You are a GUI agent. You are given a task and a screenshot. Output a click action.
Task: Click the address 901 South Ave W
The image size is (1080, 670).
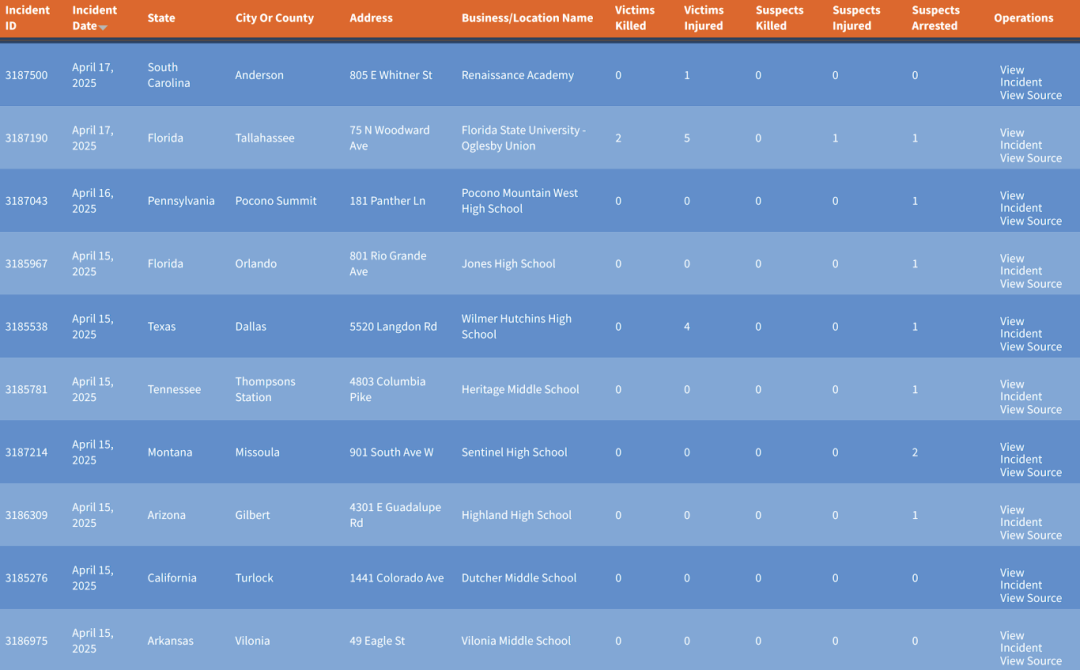(x=391, y=452)
